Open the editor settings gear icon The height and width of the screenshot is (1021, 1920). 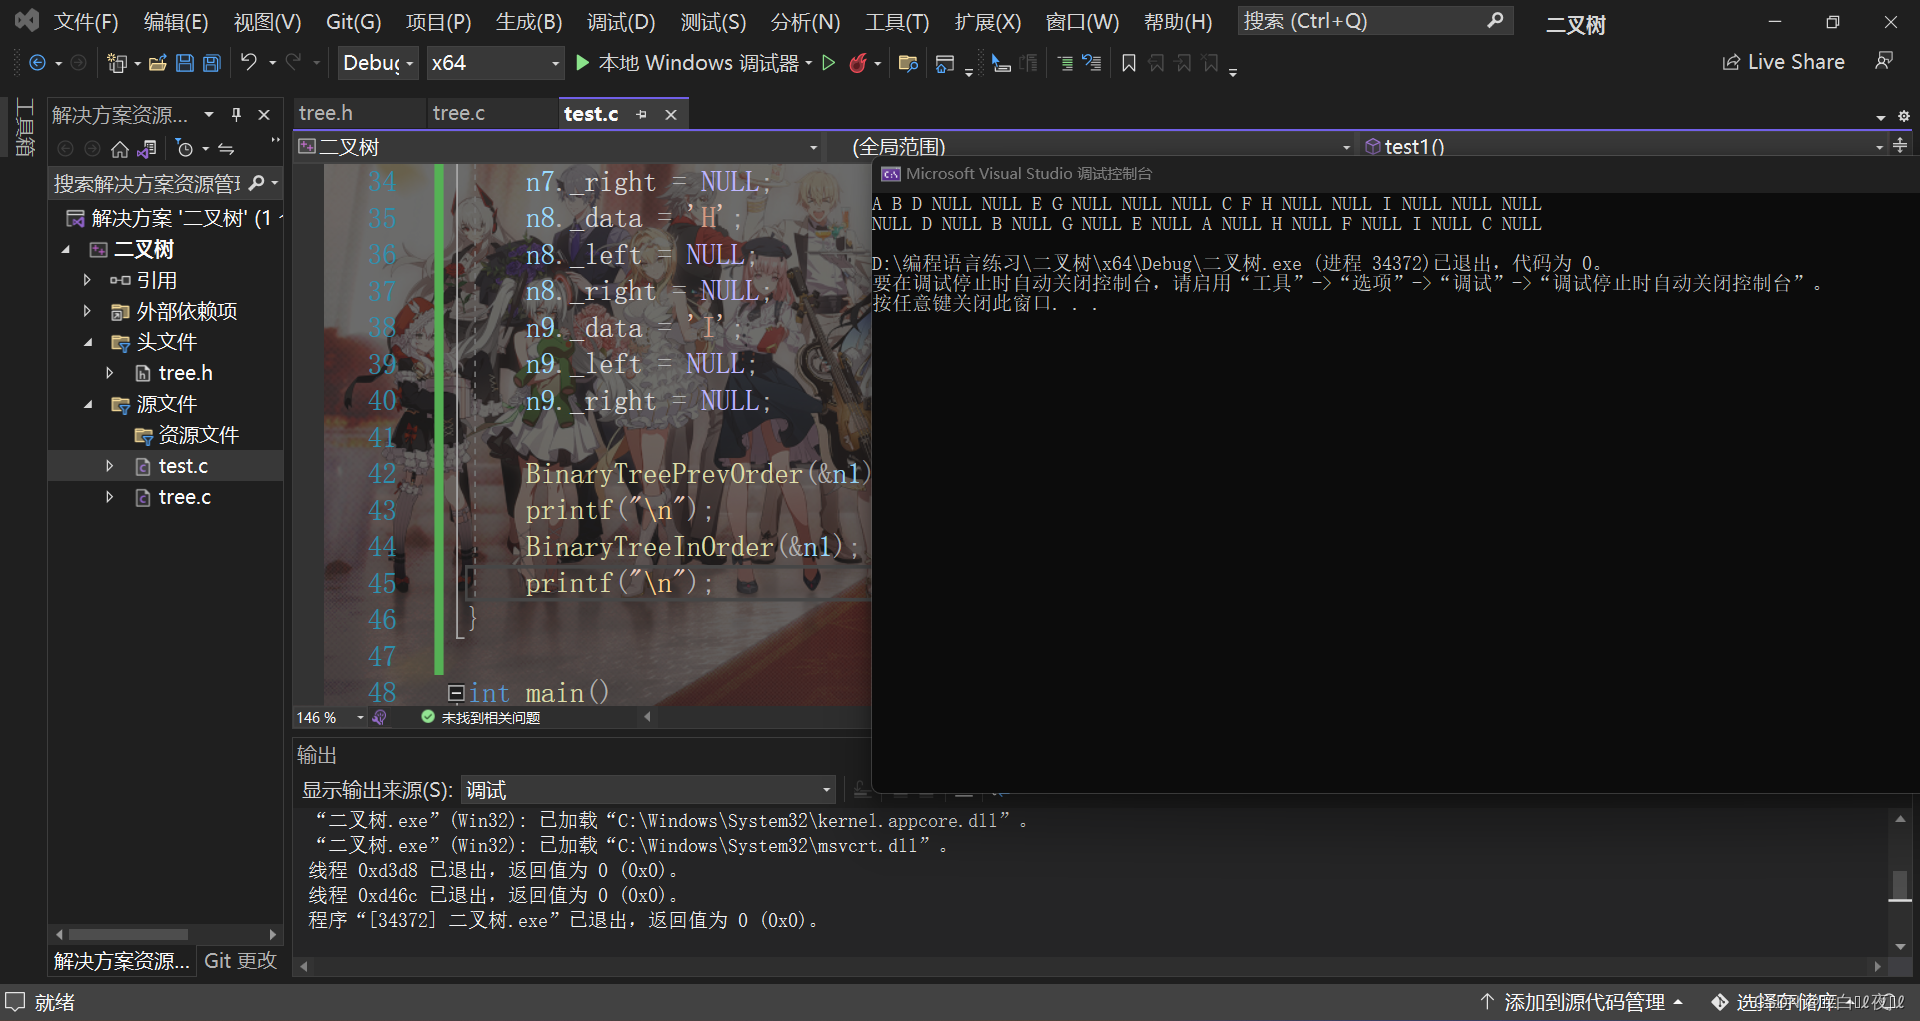[1904, 116]
